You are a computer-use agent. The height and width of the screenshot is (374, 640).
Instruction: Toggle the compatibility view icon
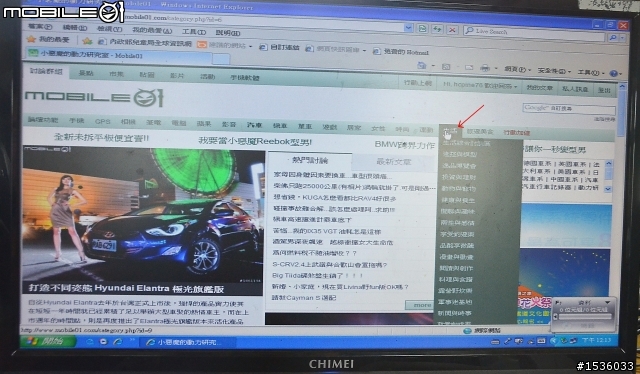click(422, 29)
